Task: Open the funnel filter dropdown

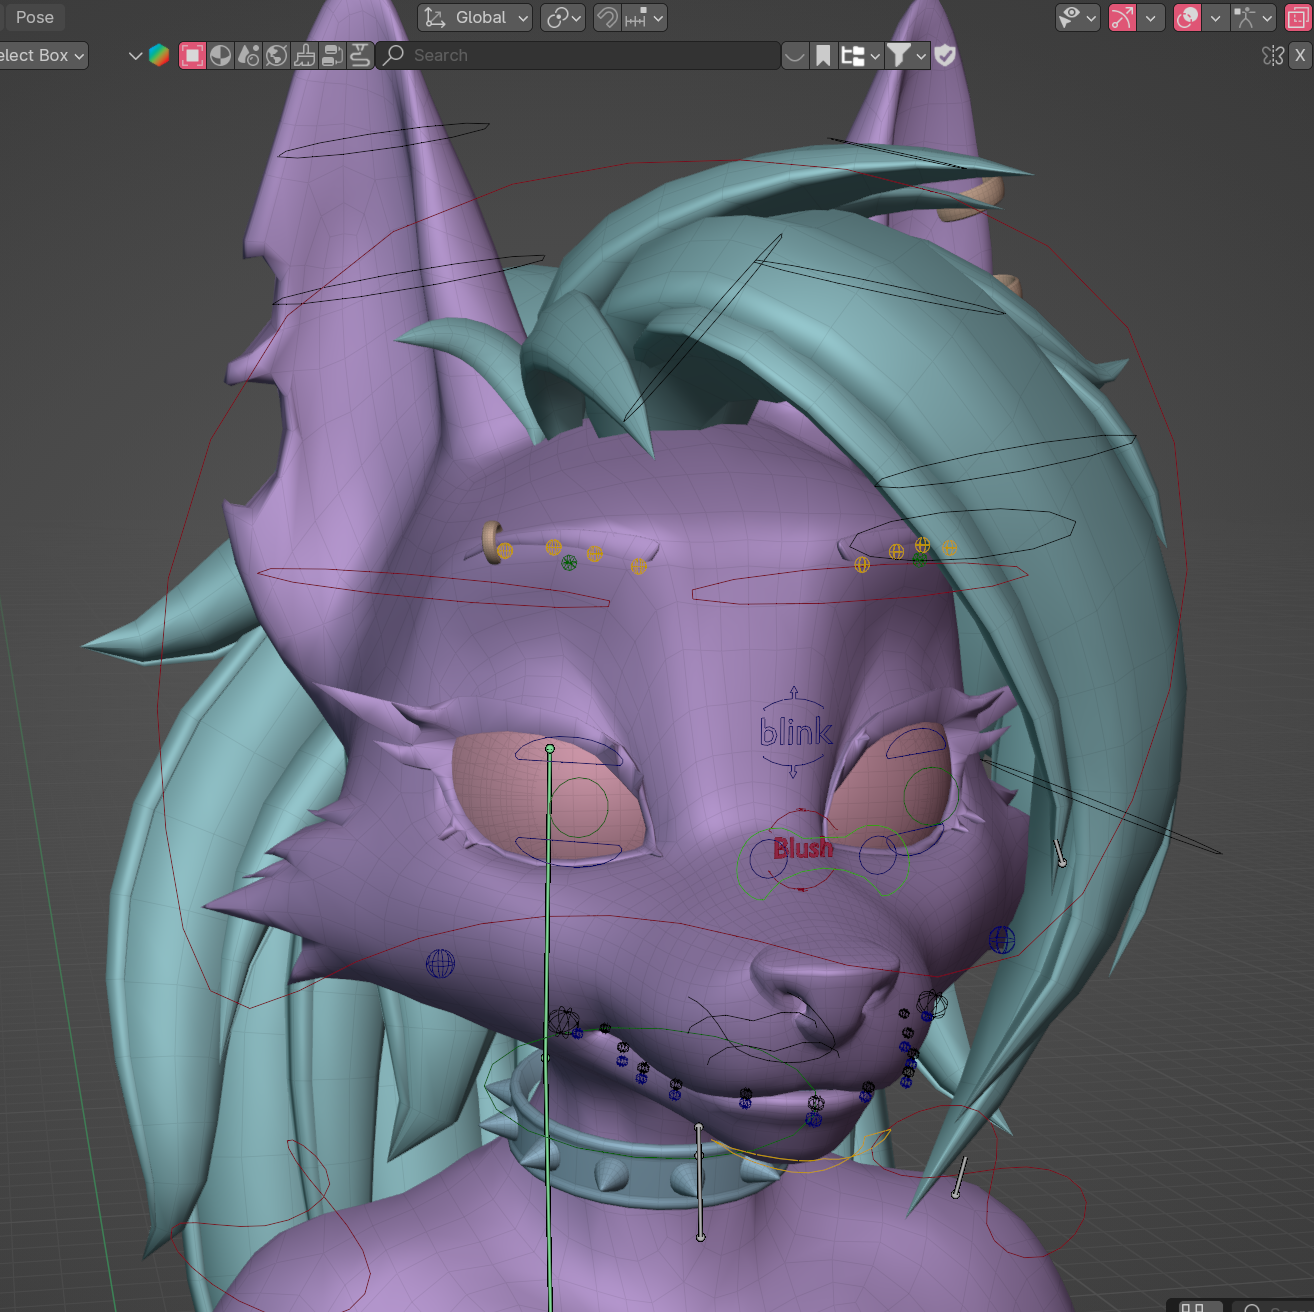Action: pos(907,56)
